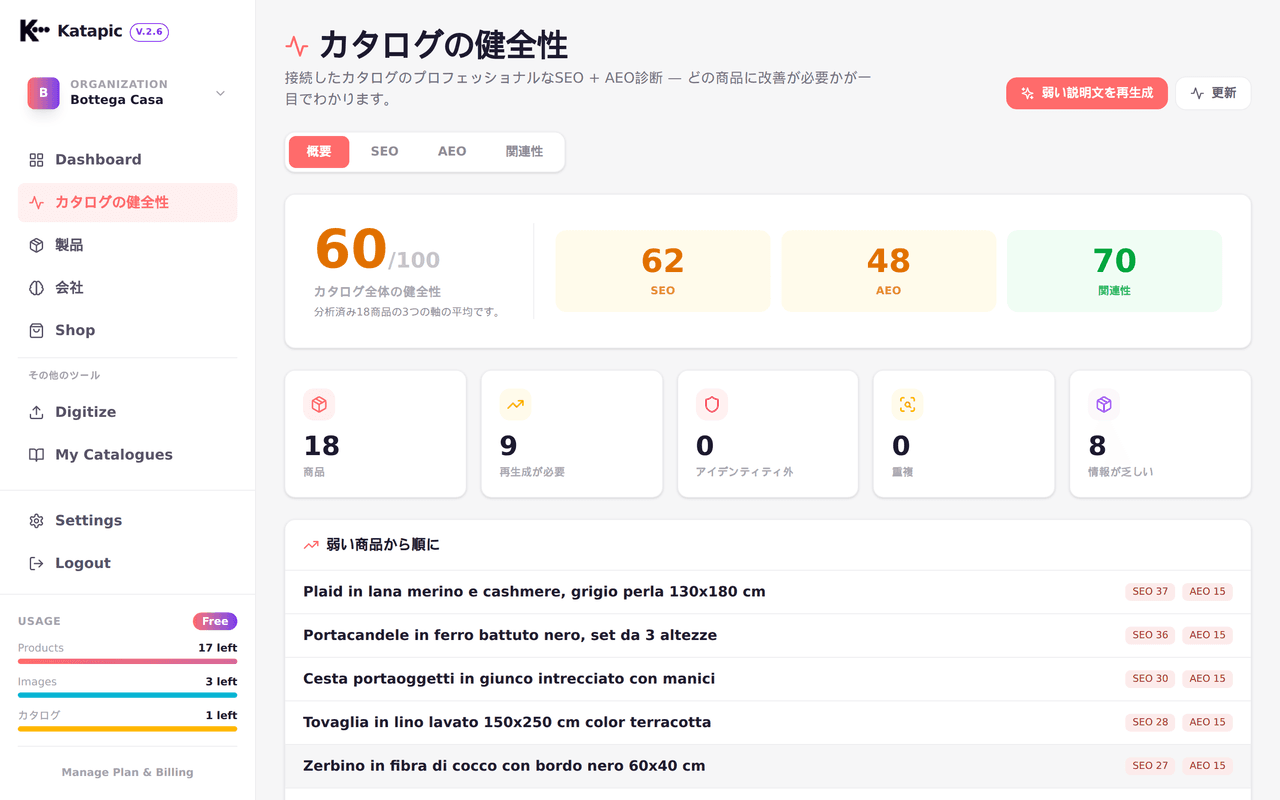The height and width of the screenshot is (800, 1280).
Task: Switch to the 関連性 tab
Action: 524,152
